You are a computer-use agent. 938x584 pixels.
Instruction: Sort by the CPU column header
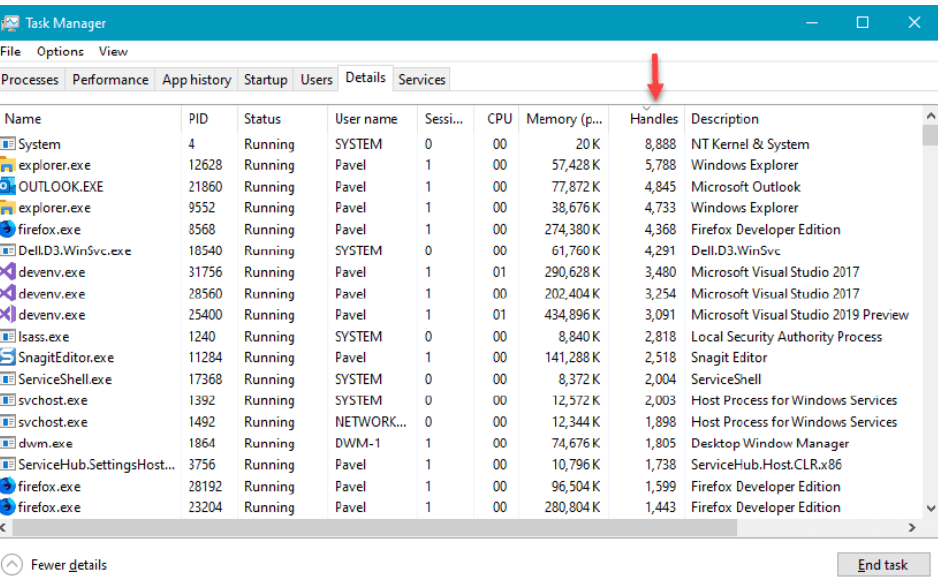(497, 119)
